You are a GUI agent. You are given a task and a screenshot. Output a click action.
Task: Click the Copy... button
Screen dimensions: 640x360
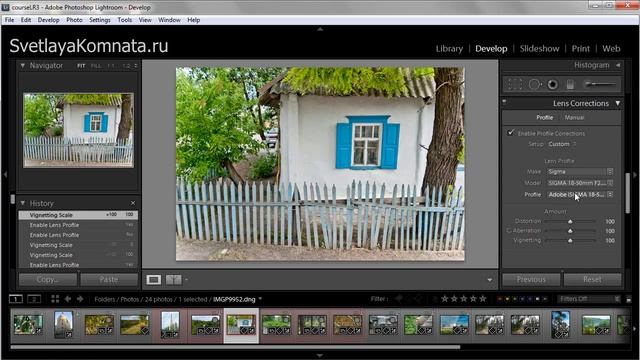pos(48,280)
